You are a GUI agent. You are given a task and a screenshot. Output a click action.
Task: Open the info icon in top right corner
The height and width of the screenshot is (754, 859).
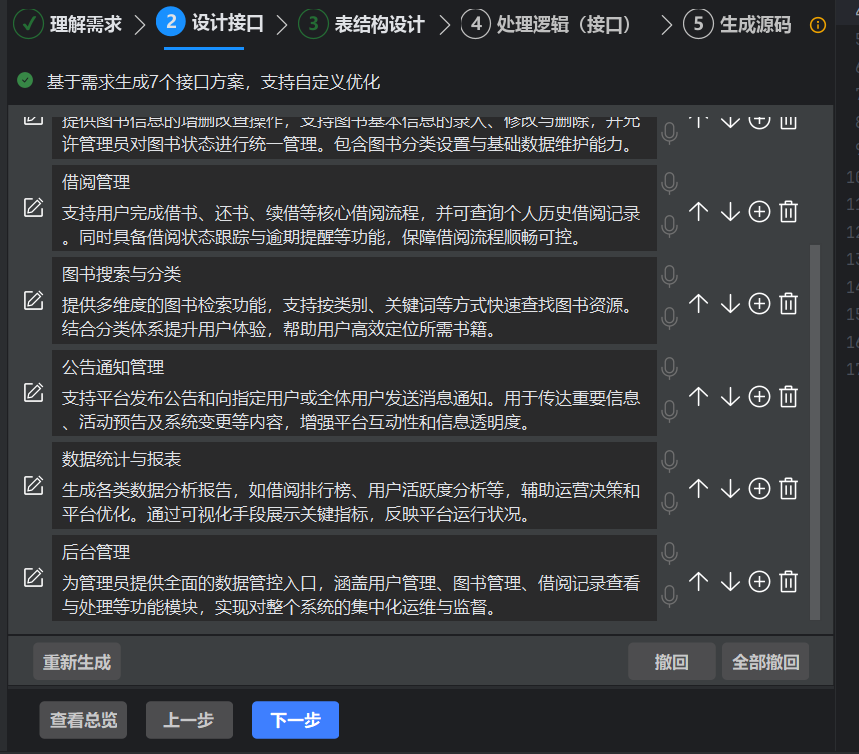818,25
